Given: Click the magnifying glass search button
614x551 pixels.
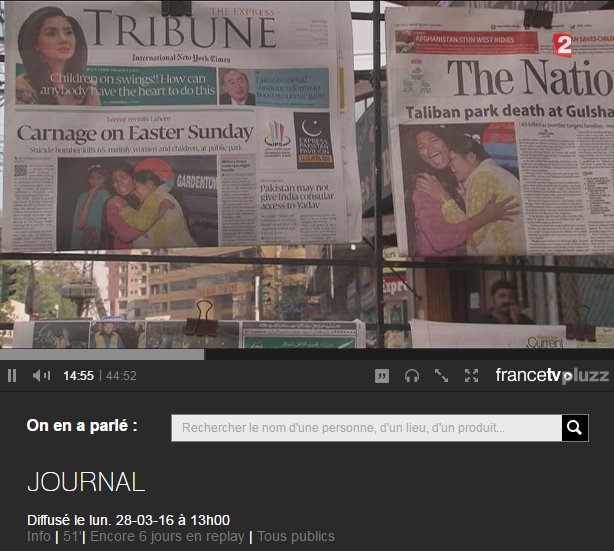Looking at the screenshot, I should 575,428.
